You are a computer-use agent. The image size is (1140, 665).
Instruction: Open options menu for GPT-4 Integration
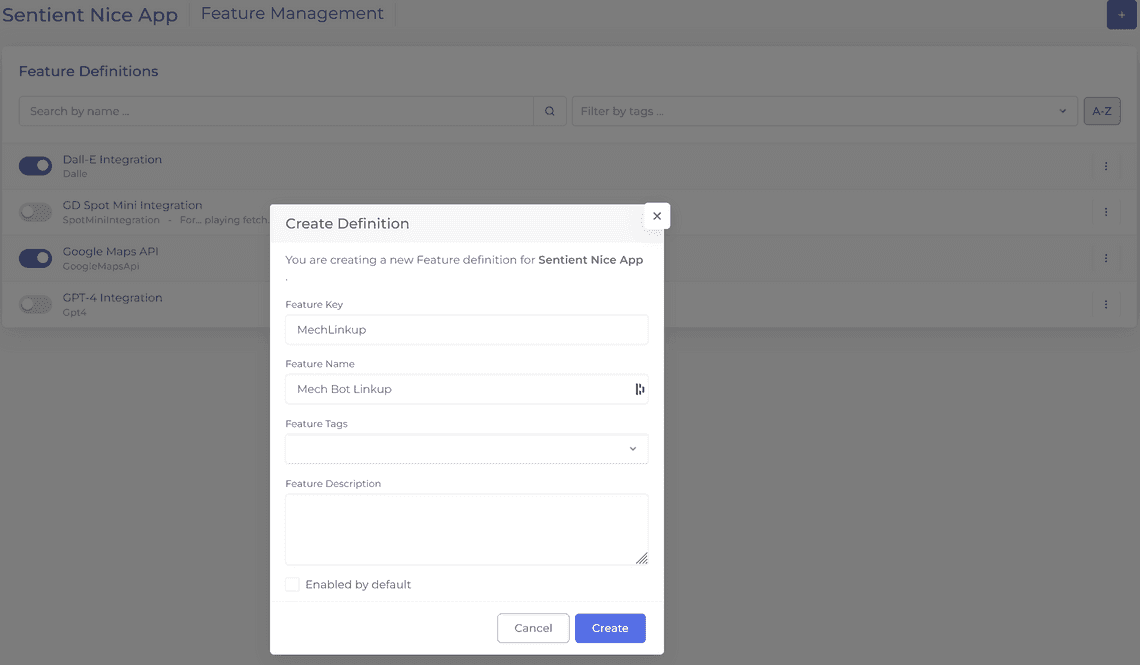[x=1105, y=304]
